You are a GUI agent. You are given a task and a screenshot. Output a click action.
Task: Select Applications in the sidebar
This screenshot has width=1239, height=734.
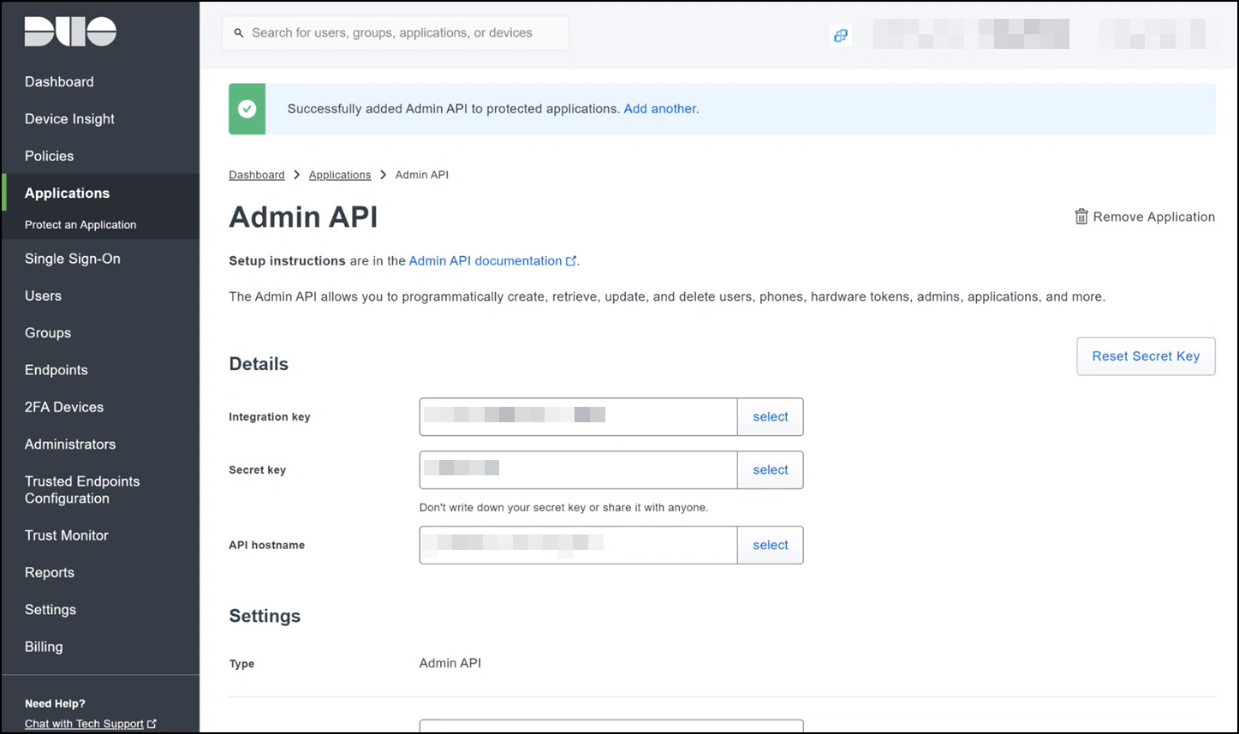point(67,193)
